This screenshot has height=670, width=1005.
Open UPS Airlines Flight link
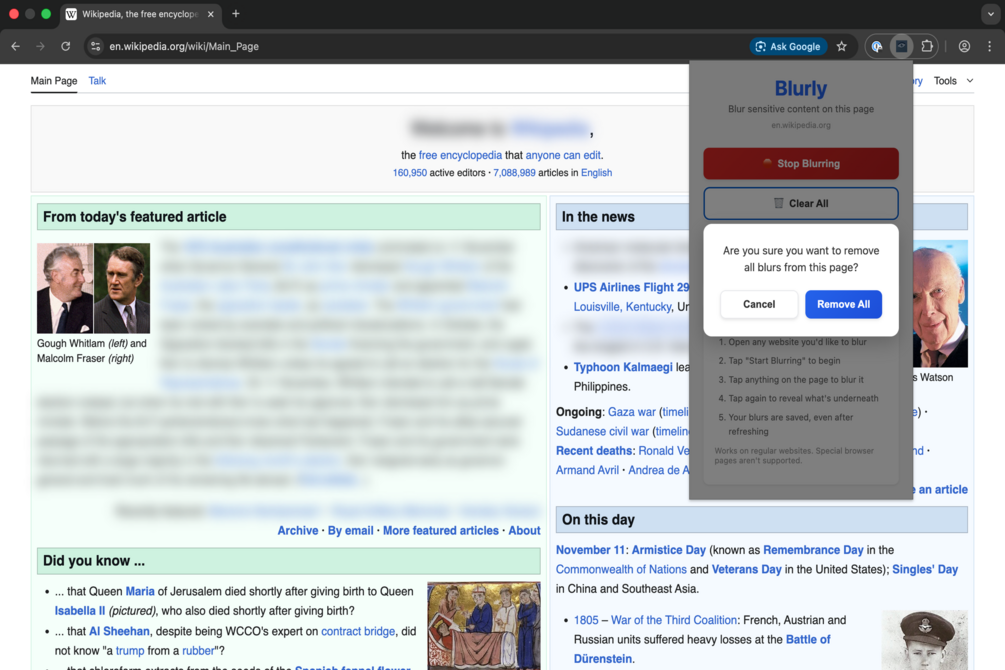coord(631,287)
